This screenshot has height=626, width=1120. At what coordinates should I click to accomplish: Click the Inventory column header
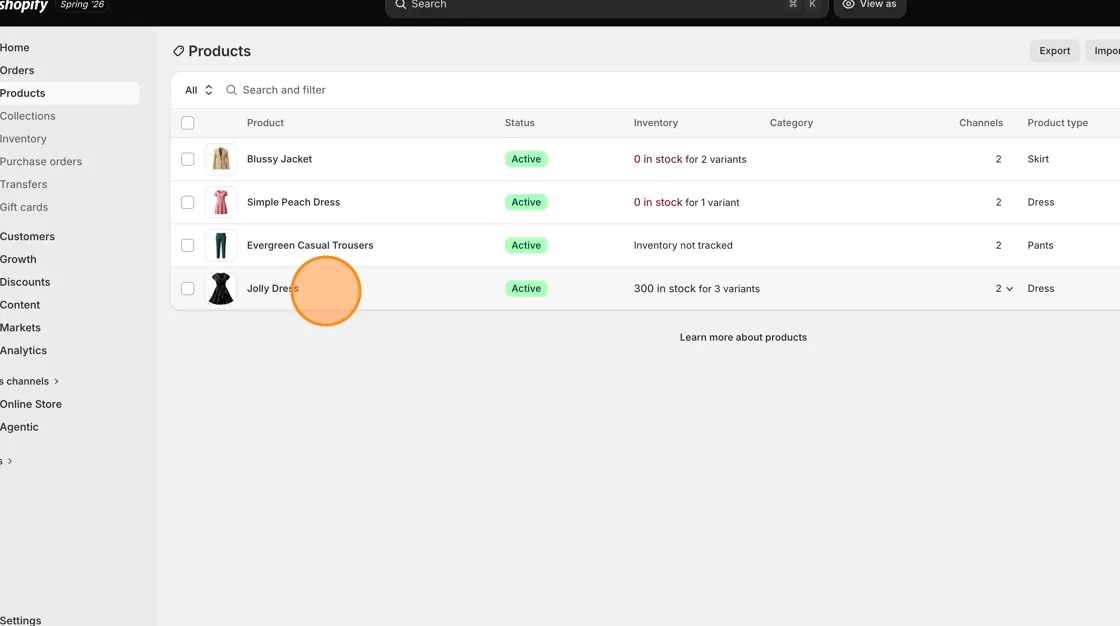656,123
